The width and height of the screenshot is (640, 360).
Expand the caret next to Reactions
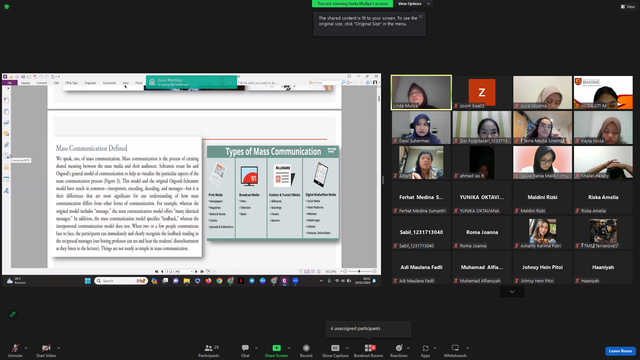point(408,348)
